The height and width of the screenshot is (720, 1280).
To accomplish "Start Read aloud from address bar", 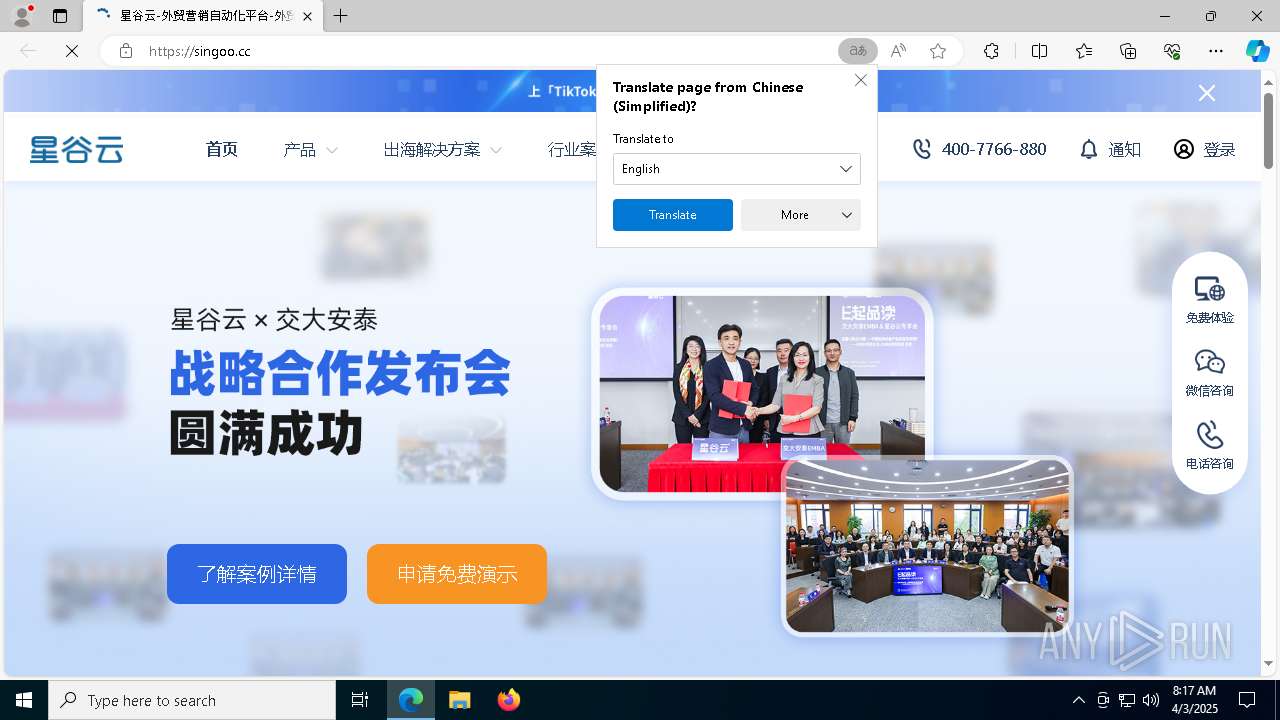I will [898, 51].
